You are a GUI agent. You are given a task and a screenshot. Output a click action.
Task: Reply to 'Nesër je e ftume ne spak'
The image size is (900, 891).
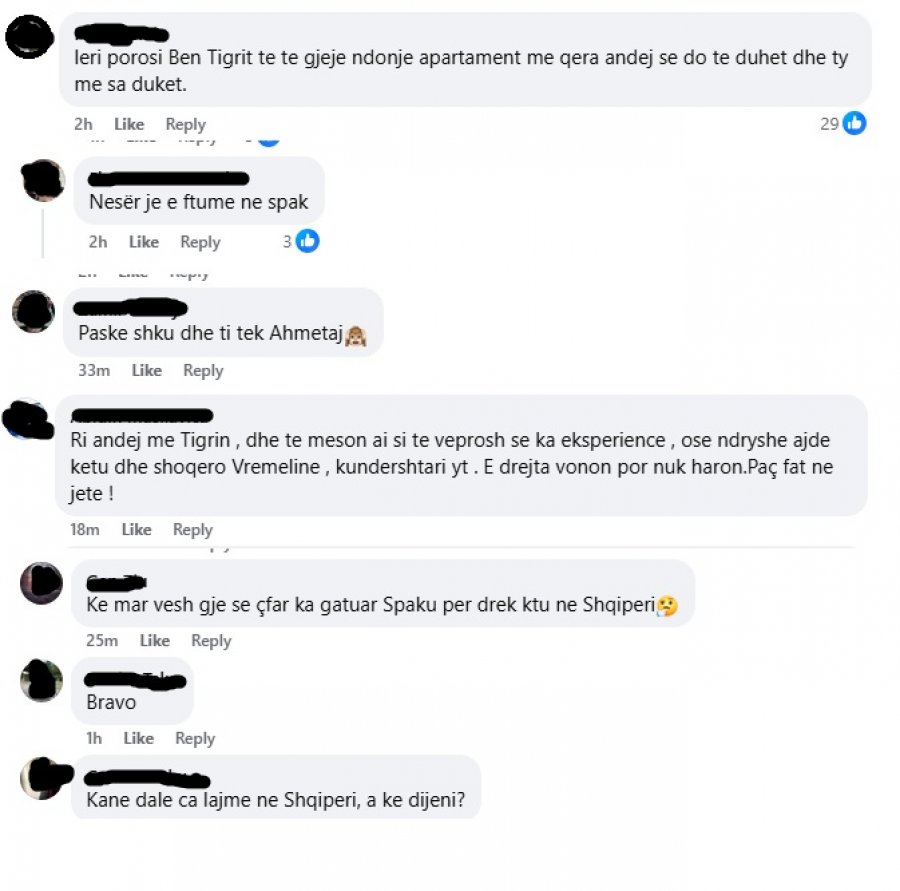click(200, 242)
